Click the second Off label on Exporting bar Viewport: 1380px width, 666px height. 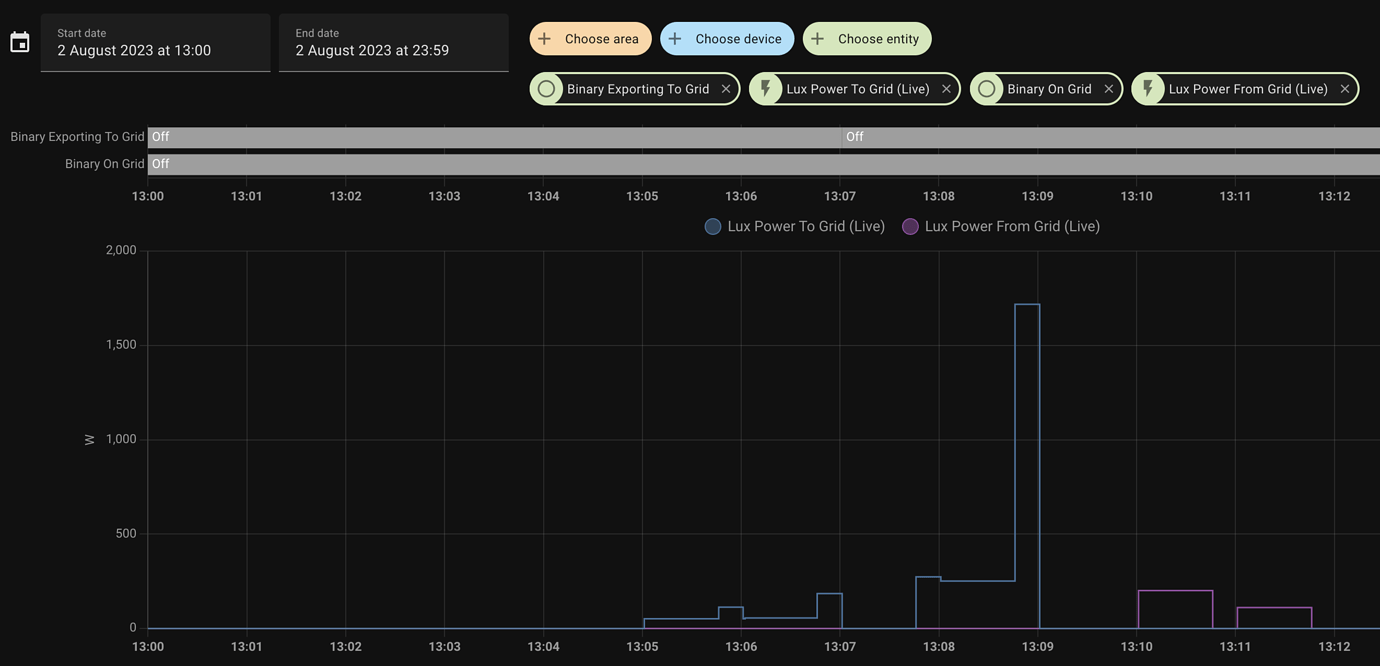coord(855,137)
